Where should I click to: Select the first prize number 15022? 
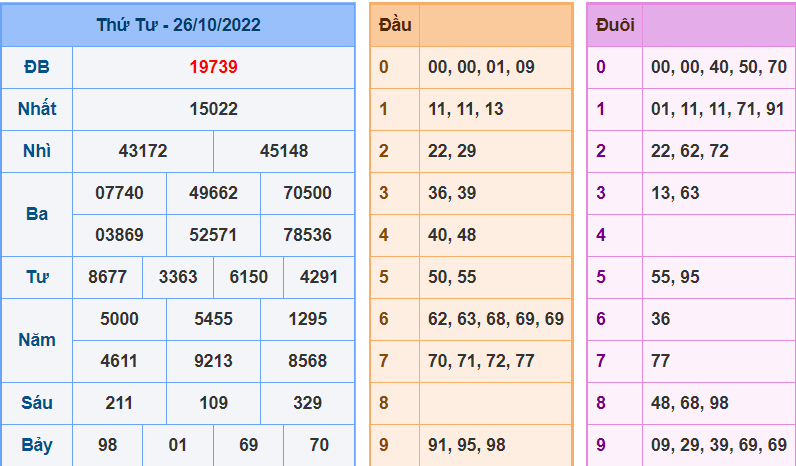click(x=213, y=109)
